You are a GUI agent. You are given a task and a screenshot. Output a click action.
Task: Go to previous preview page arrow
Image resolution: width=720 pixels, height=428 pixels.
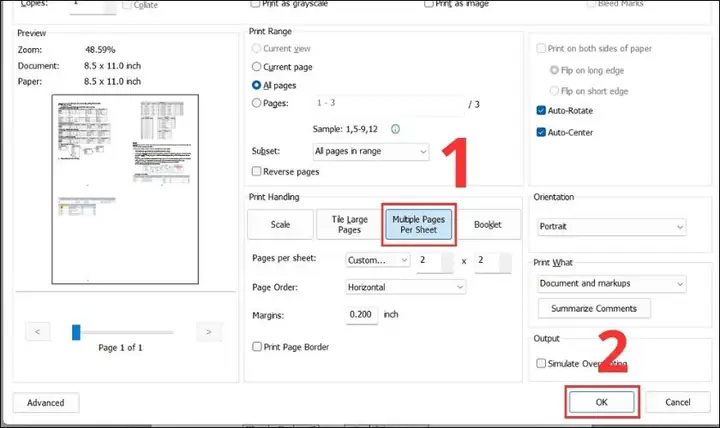click(x=38, y=332)
